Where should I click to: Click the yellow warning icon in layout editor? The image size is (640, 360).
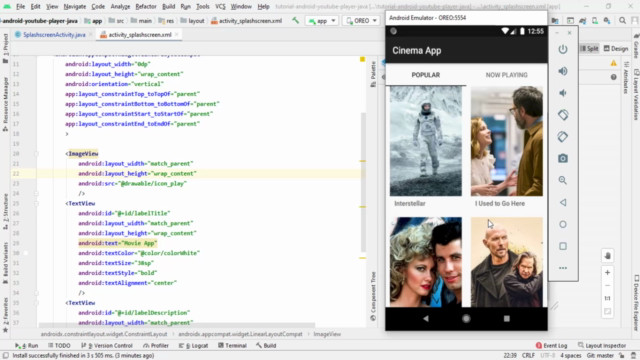(613, 63)
